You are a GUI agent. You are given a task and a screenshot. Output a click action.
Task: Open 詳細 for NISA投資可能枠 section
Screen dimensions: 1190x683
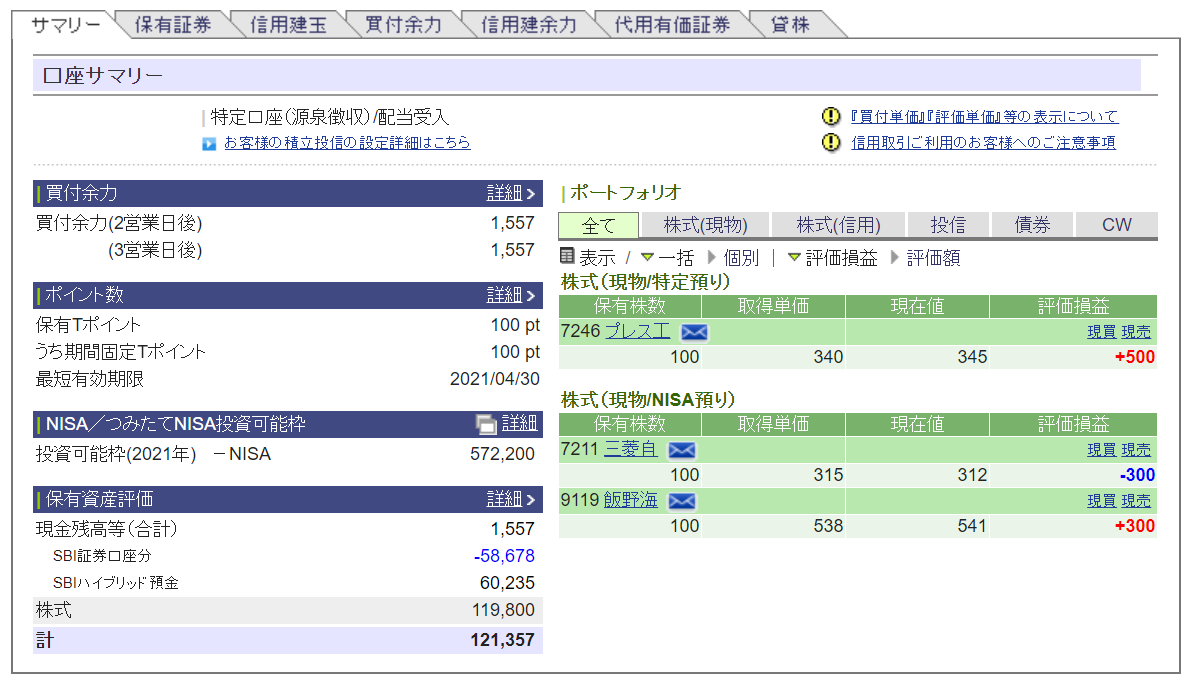(x=519, y=423)
